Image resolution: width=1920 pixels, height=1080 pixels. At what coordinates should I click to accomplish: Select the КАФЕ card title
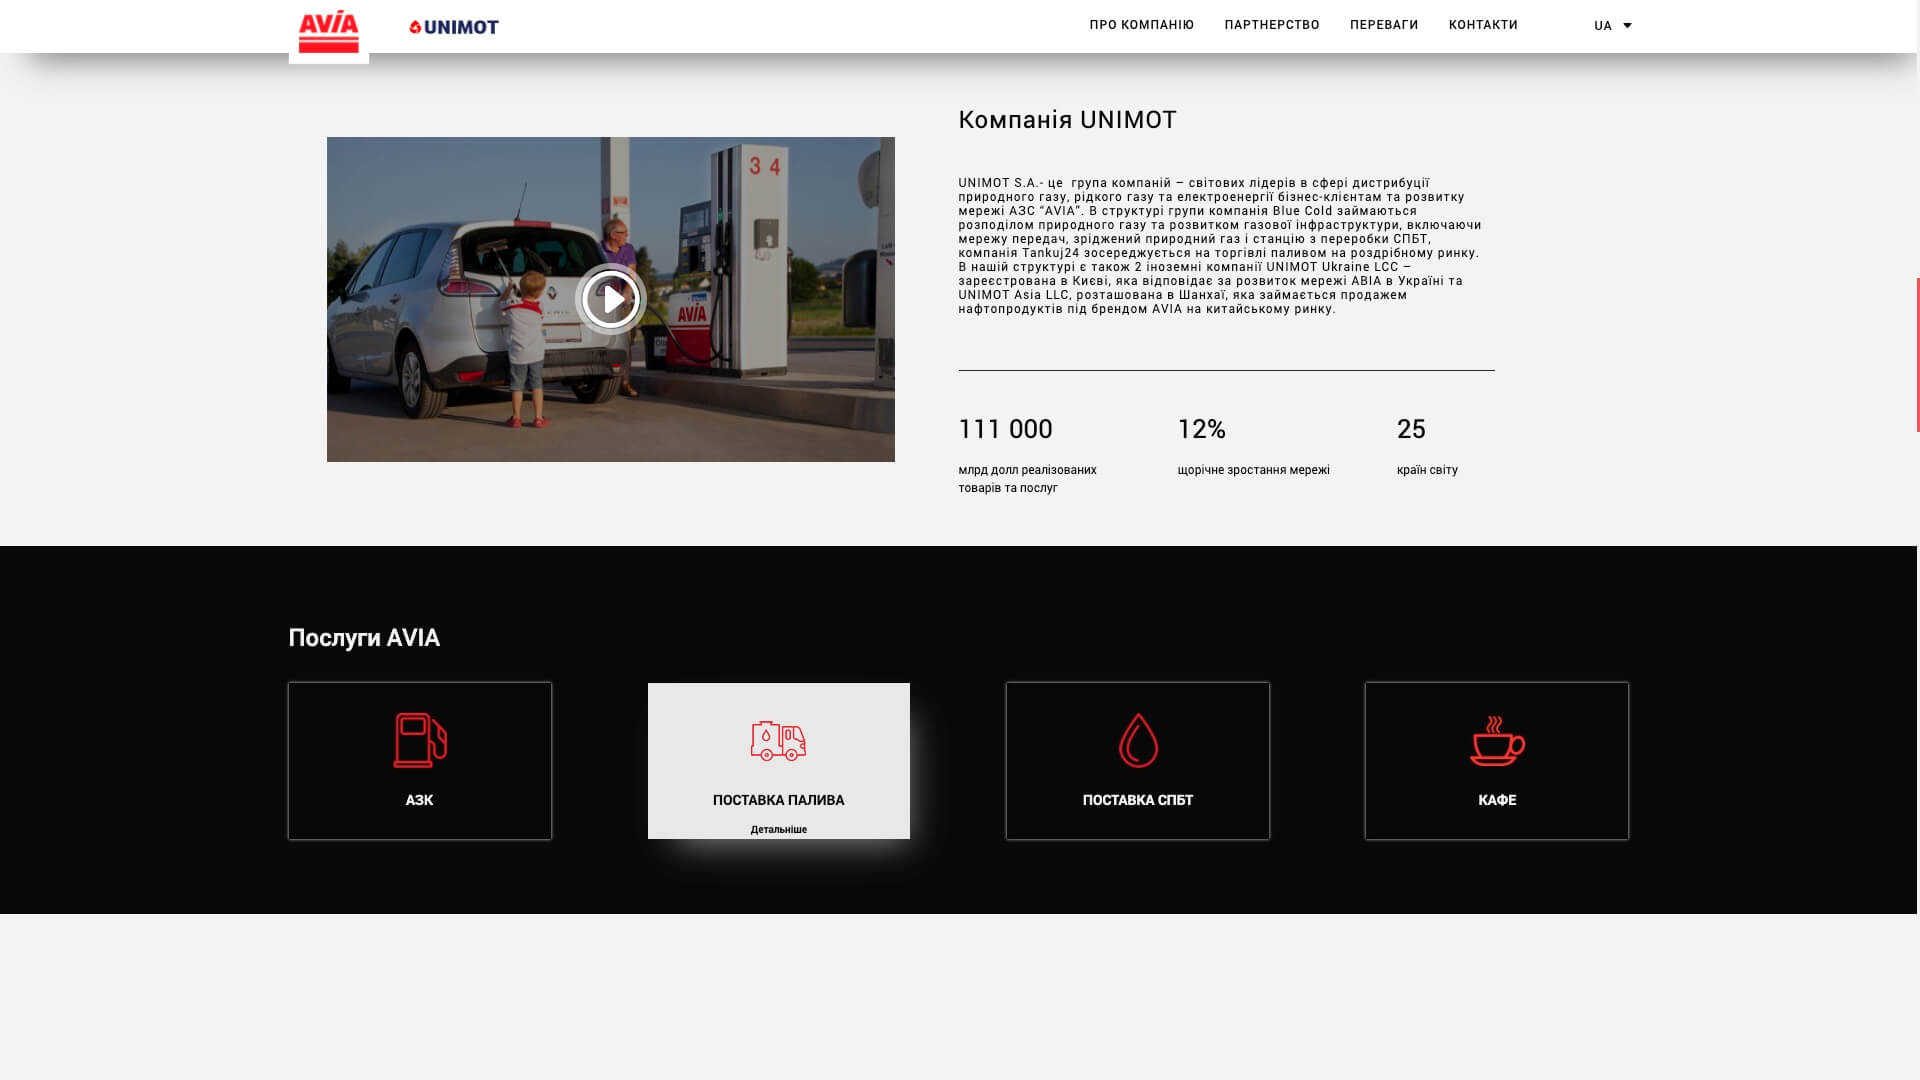tap(1497, 800)
